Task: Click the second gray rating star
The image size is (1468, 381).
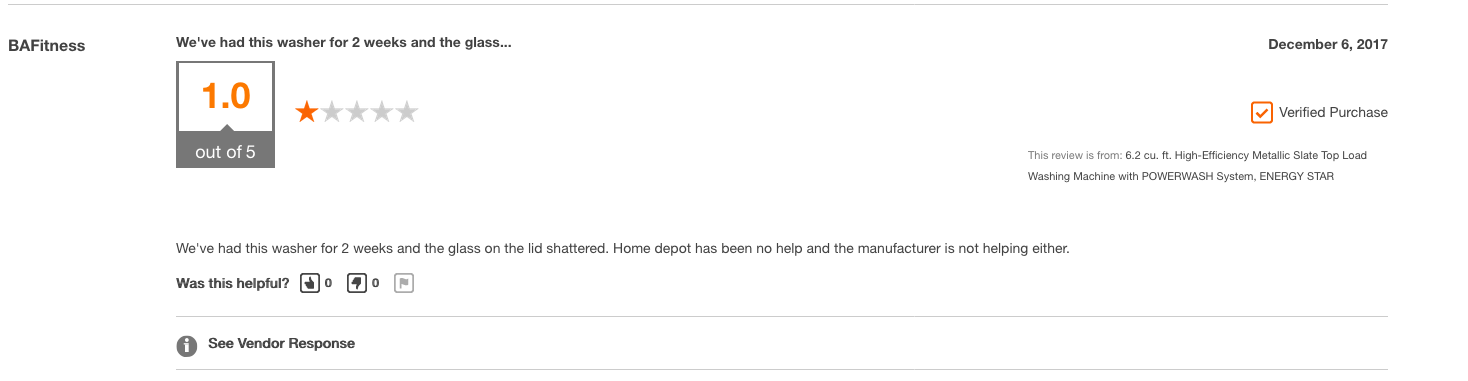Action: click(x=331, y=112)
